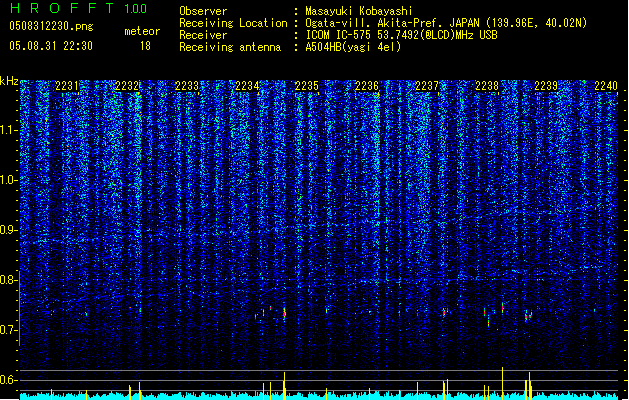
Task: Click the 2234 time marker
Action: tap(247, 86)
